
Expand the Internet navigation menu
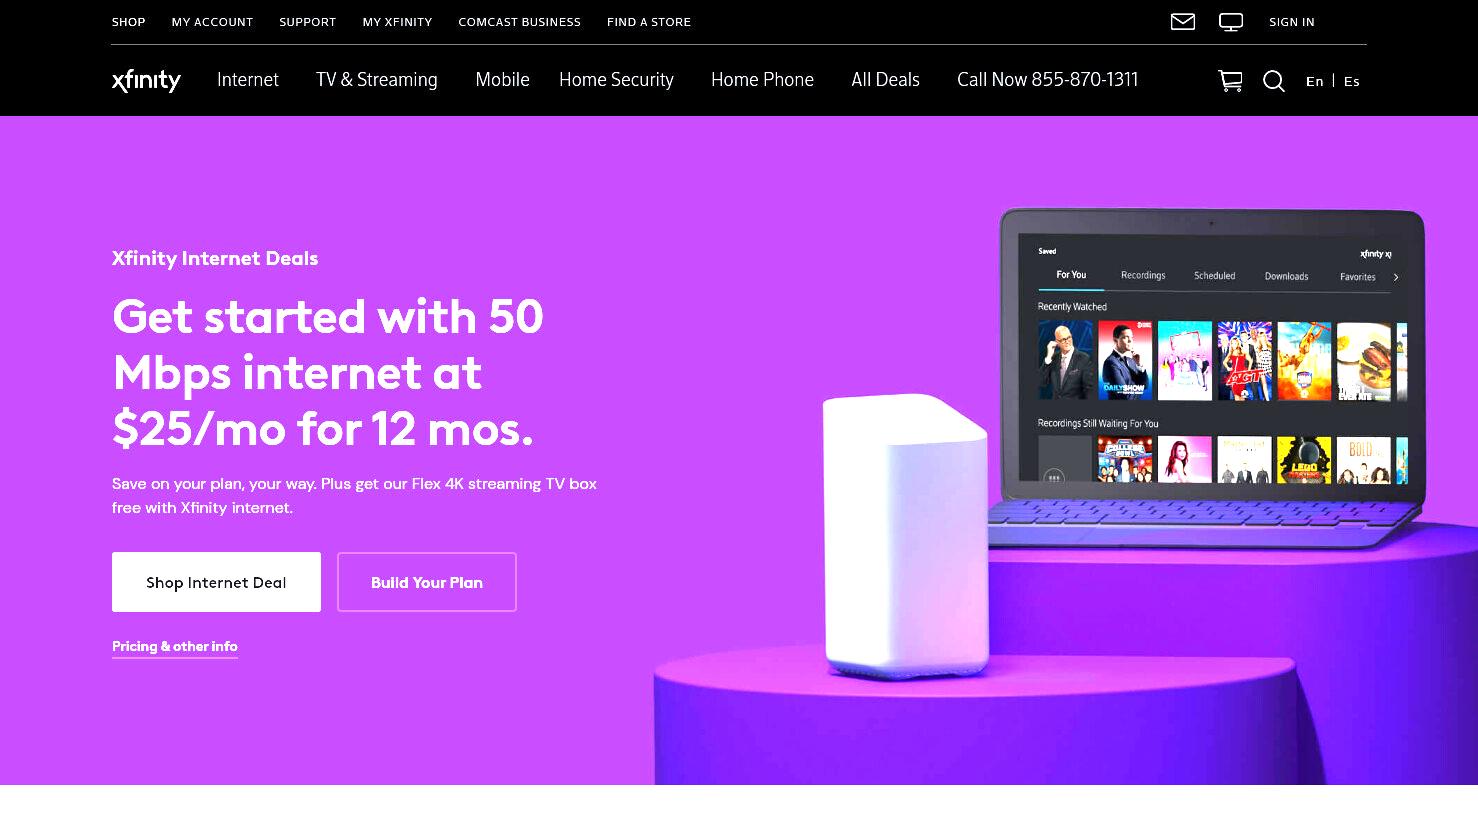[248, 80]
